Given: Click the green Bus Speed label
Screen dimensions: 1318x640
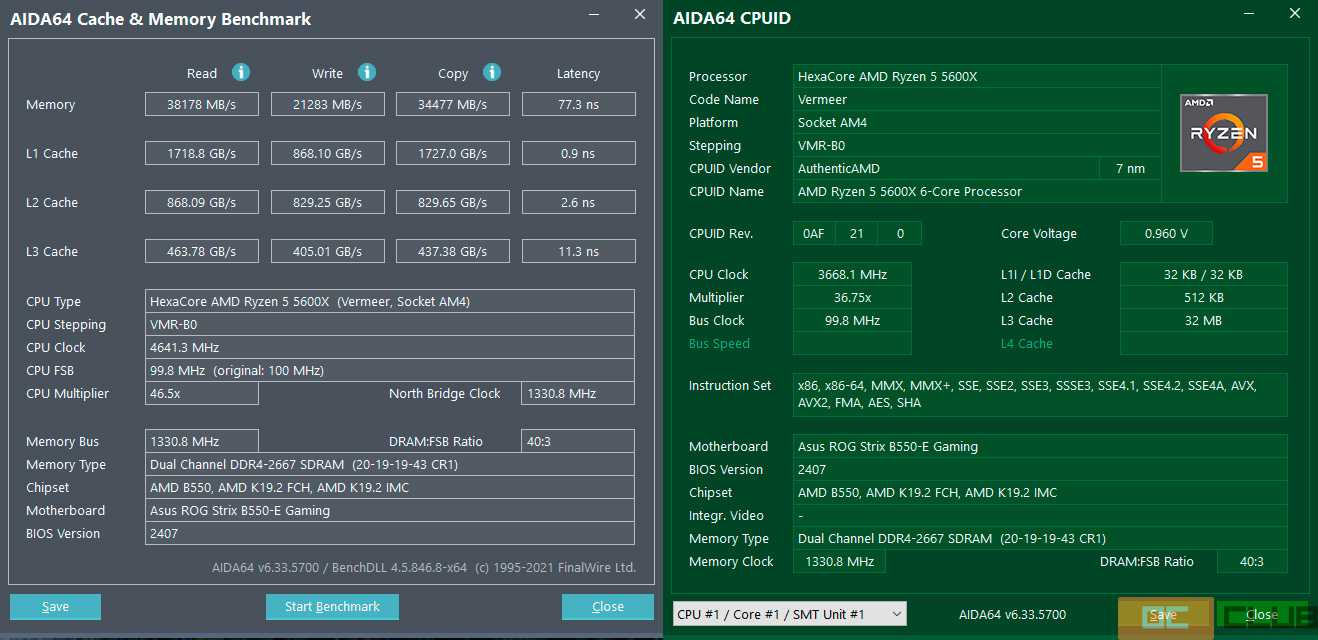Looking at the screenshot, I should click(719, 344).
